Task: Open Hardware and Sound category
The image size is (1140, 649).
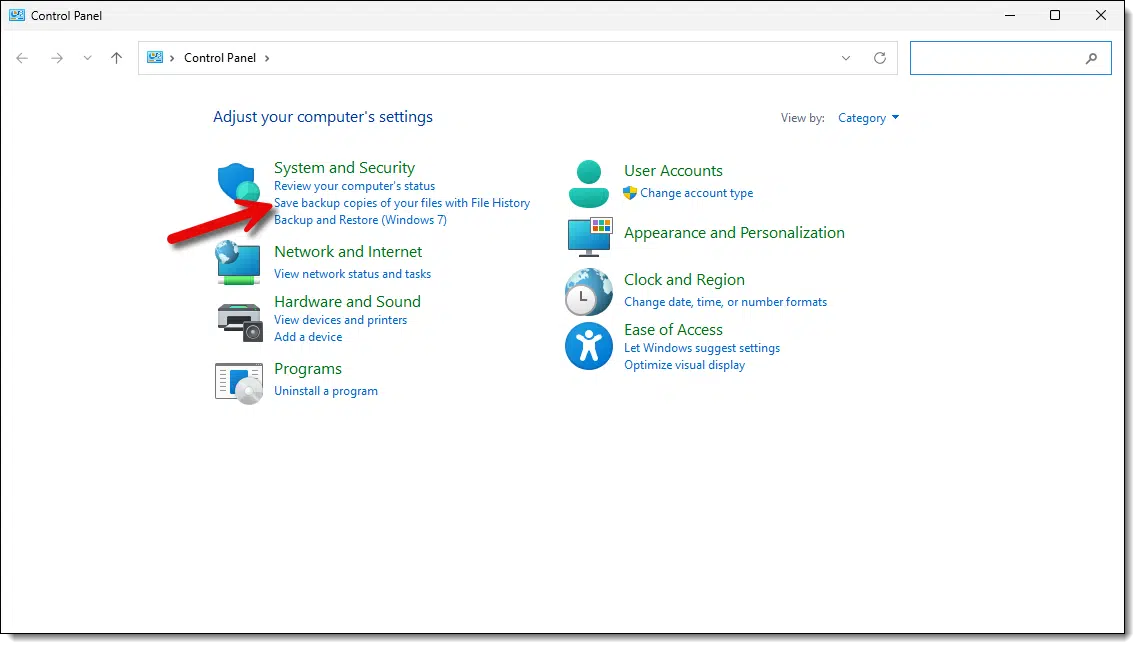Action: coord(347,302)
